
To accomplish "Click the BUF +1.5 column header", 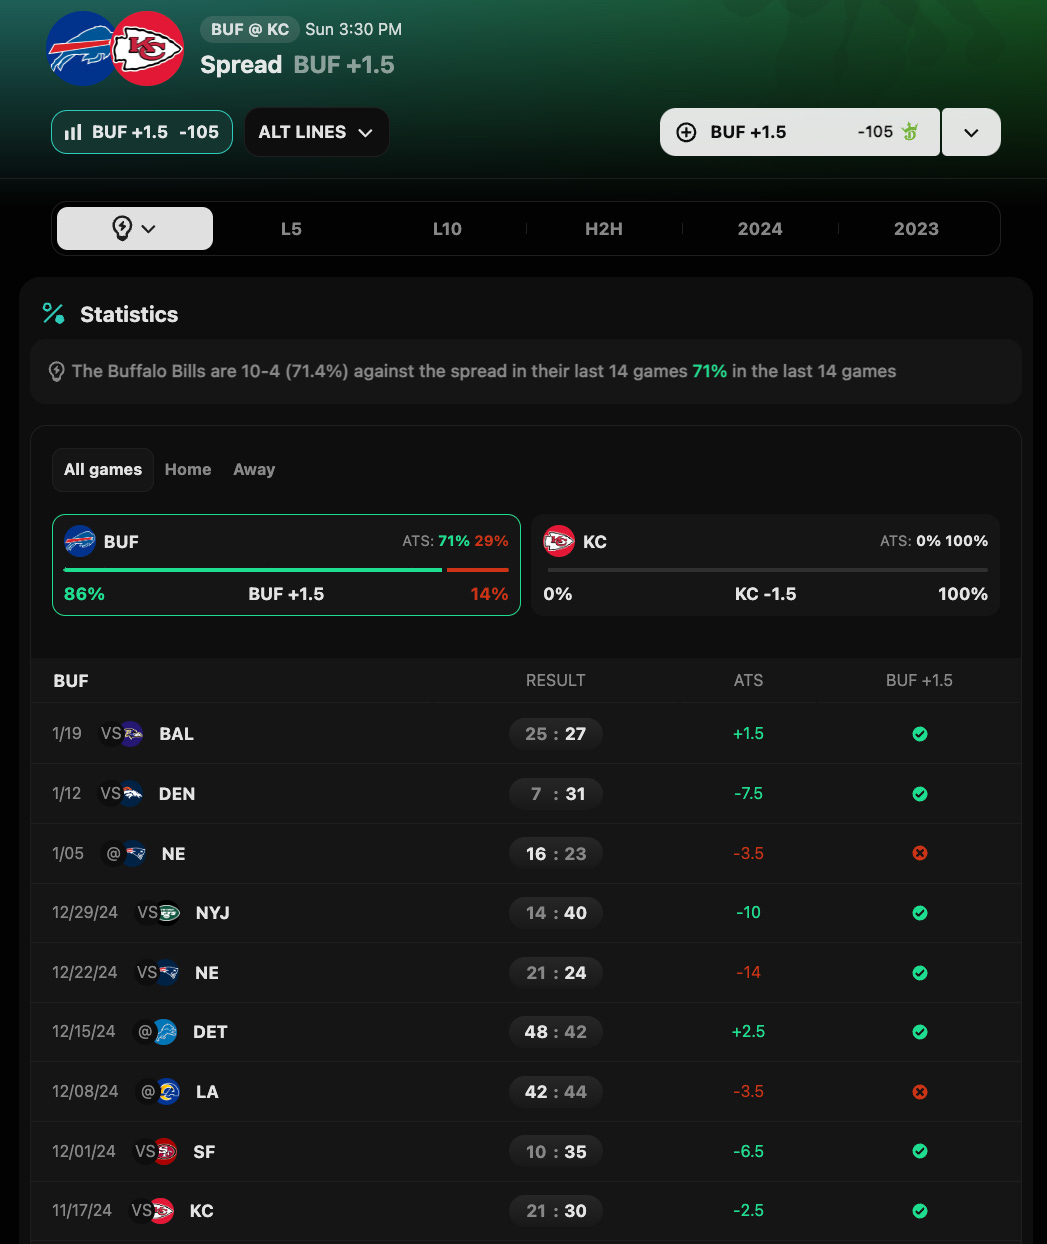I will point(919,681).
